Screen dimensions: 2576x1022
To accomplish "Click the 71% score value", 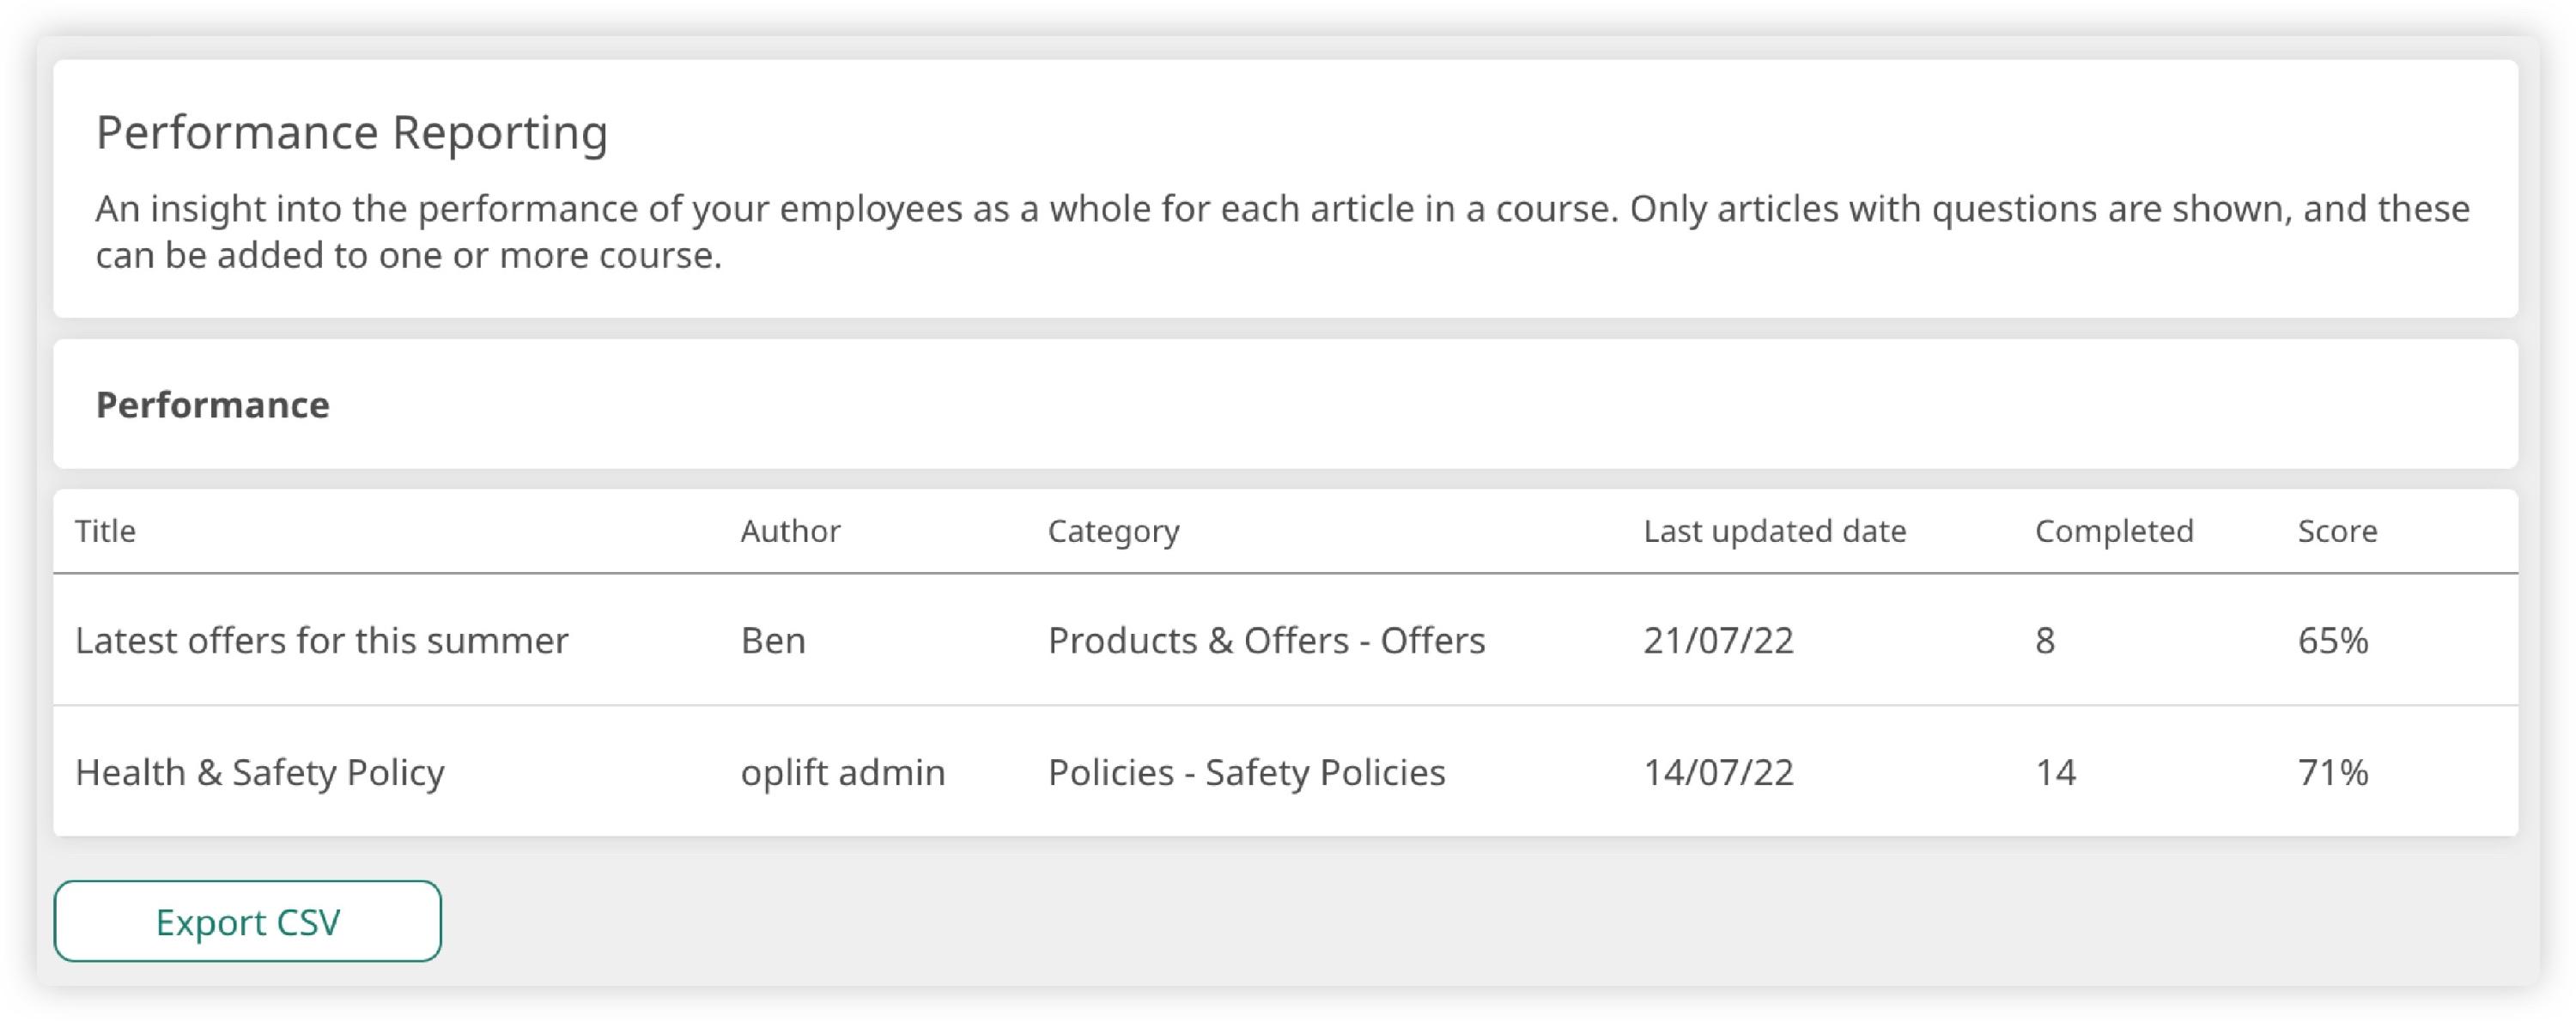I will [x=2332, y=772].
